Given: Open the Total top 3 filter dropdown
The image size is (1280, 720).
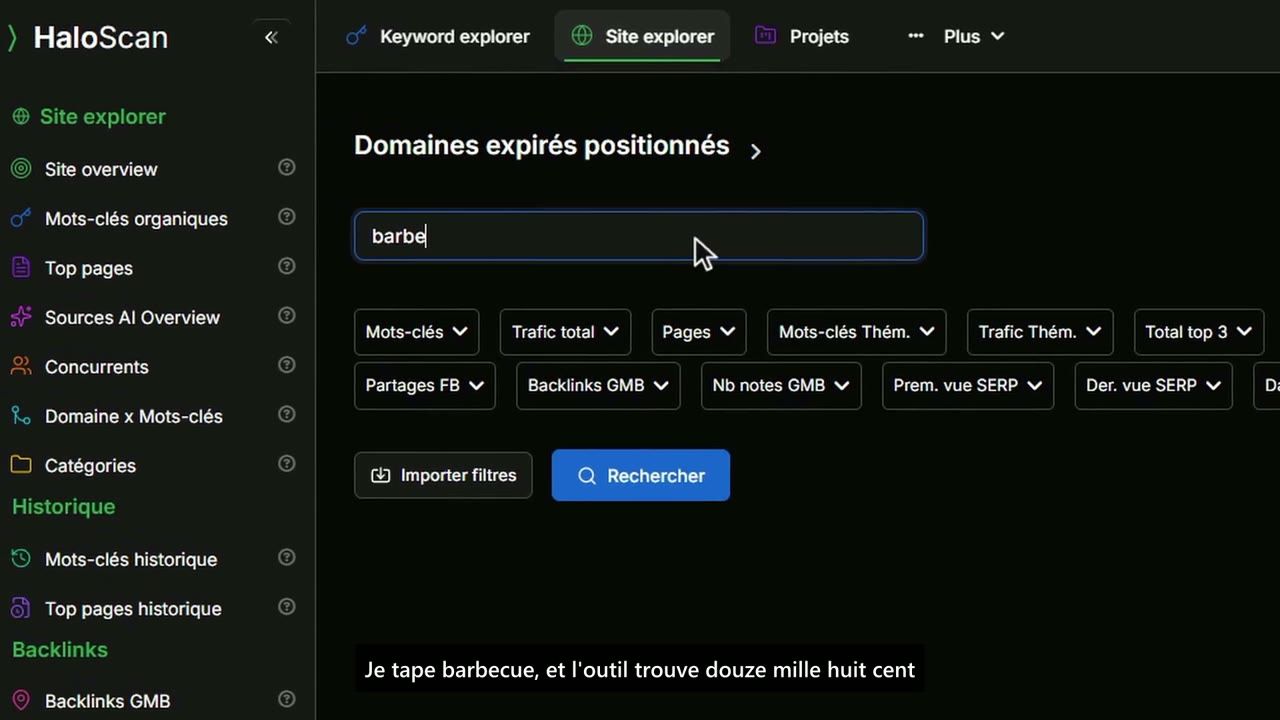Looking at the screenshot, I should click(x=1198, y=332).
